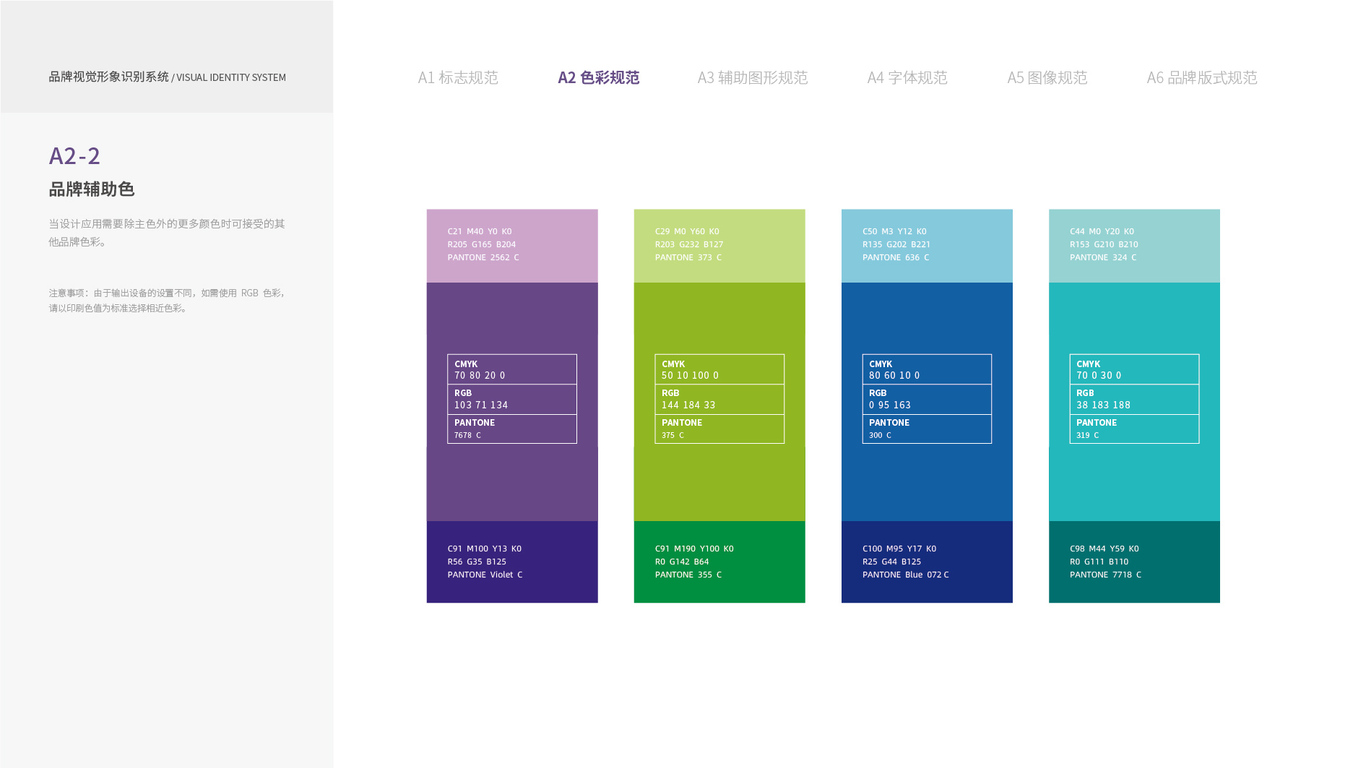Pick the main blue PANTONE 300 C swatch

pyautogui.click(x=927, y=402)
